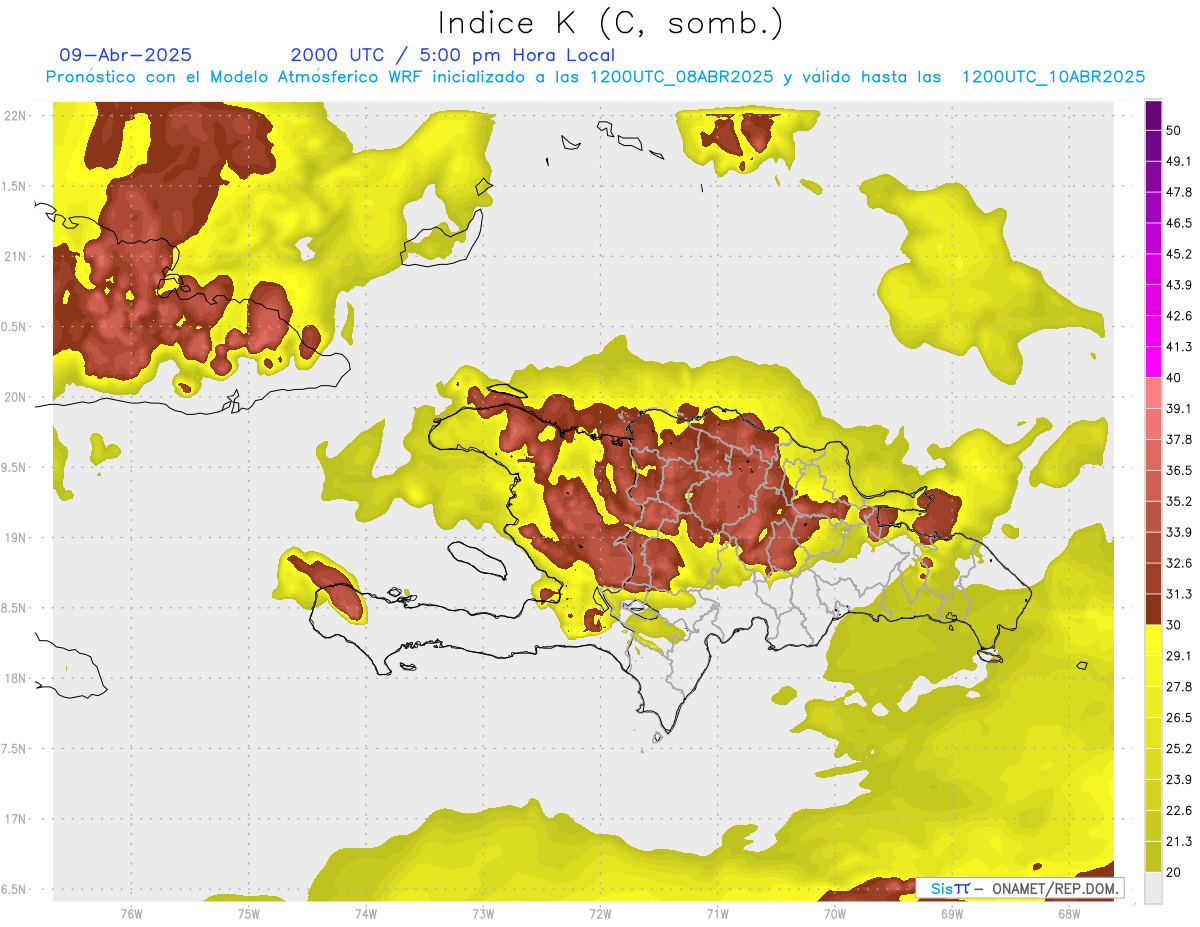Select the magenta colorbar swatch between 40 and 41.3

(1154, 362)
